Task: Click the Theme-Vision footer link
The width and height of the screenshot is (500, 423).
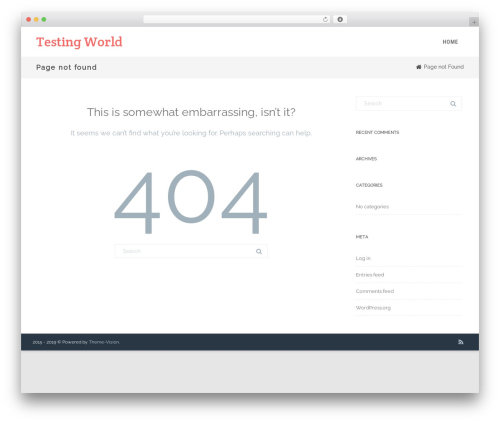Action: (104, 342)
